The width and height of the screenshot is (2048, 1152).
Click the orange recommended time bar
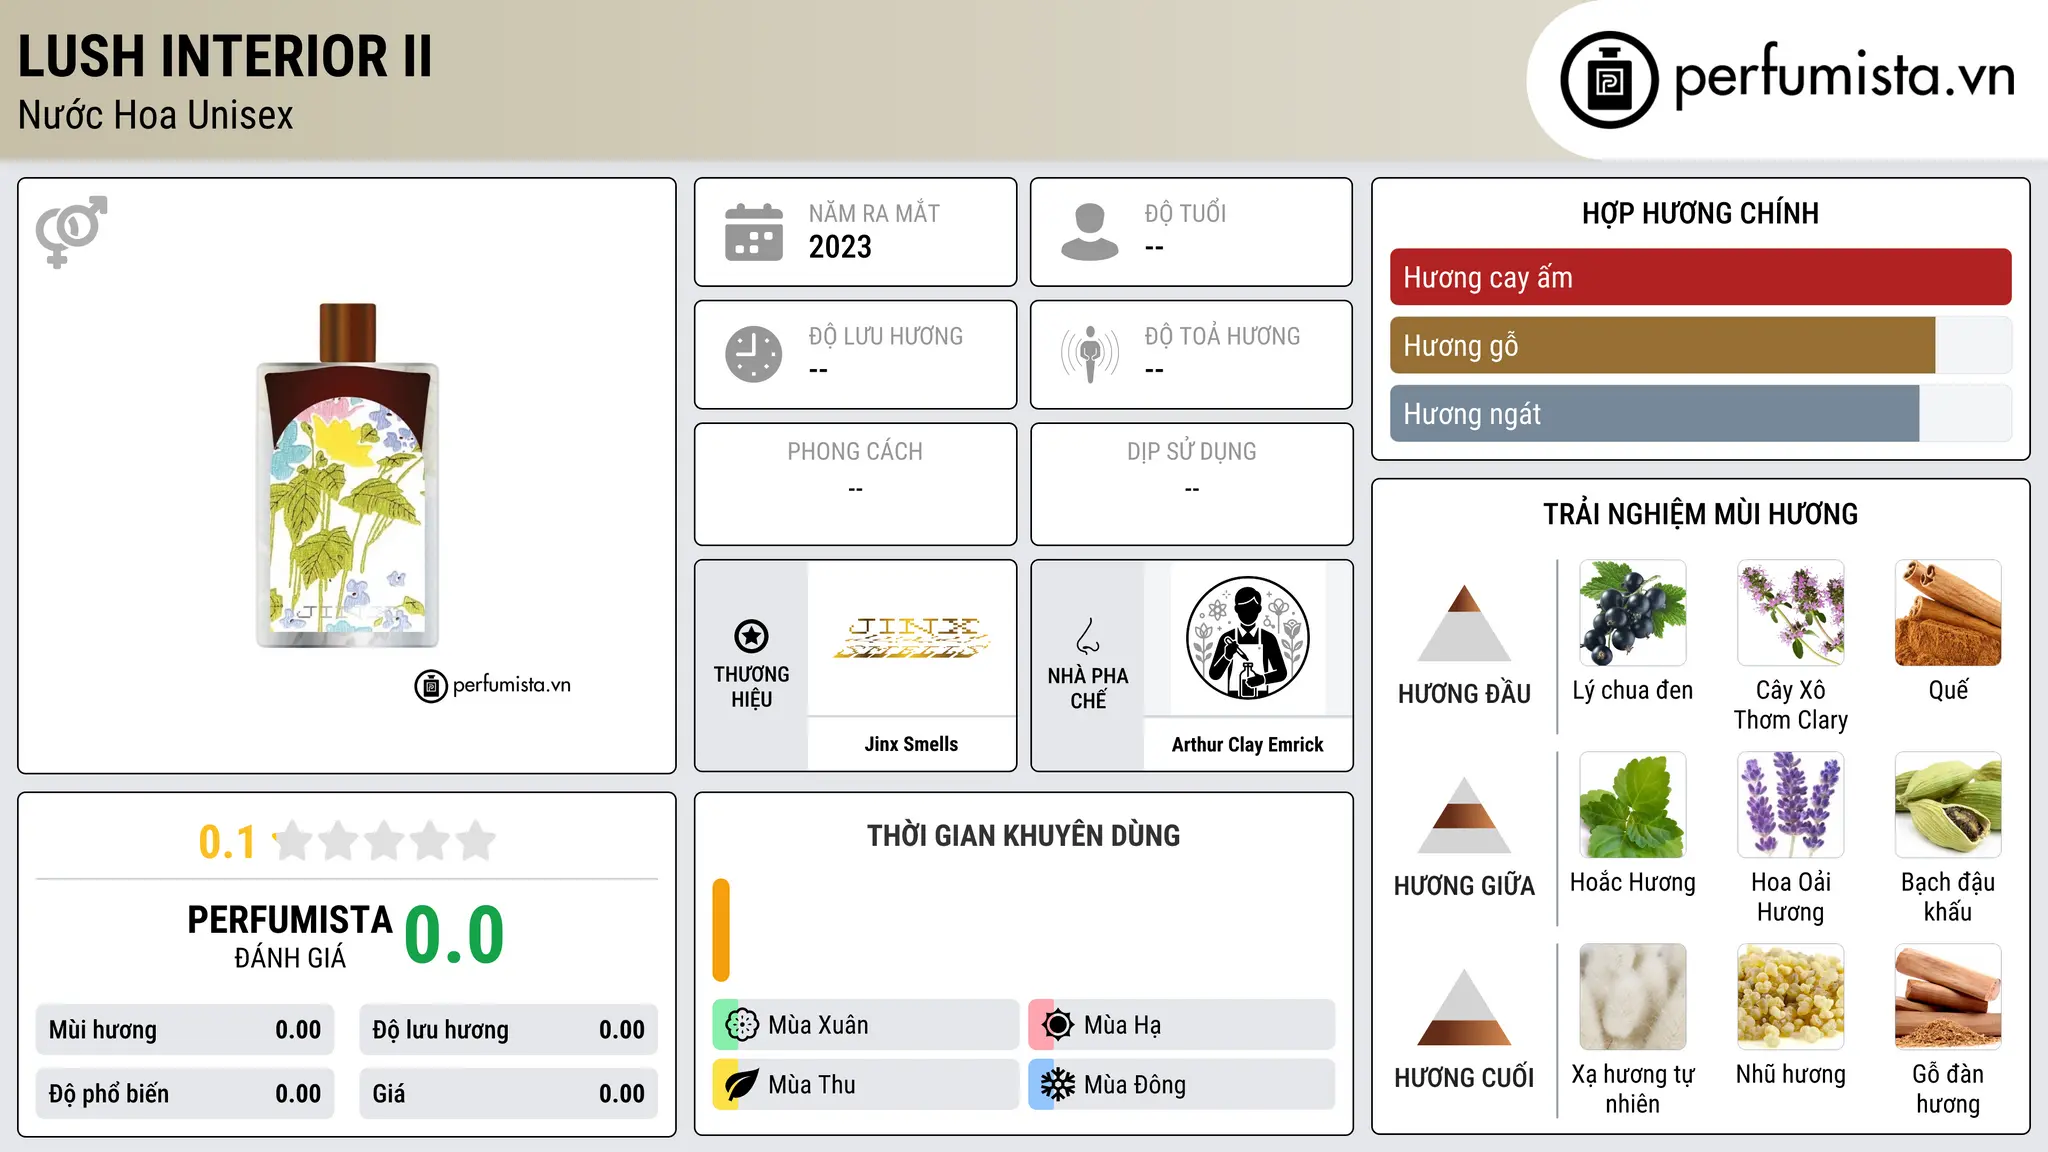pos(721,930)
